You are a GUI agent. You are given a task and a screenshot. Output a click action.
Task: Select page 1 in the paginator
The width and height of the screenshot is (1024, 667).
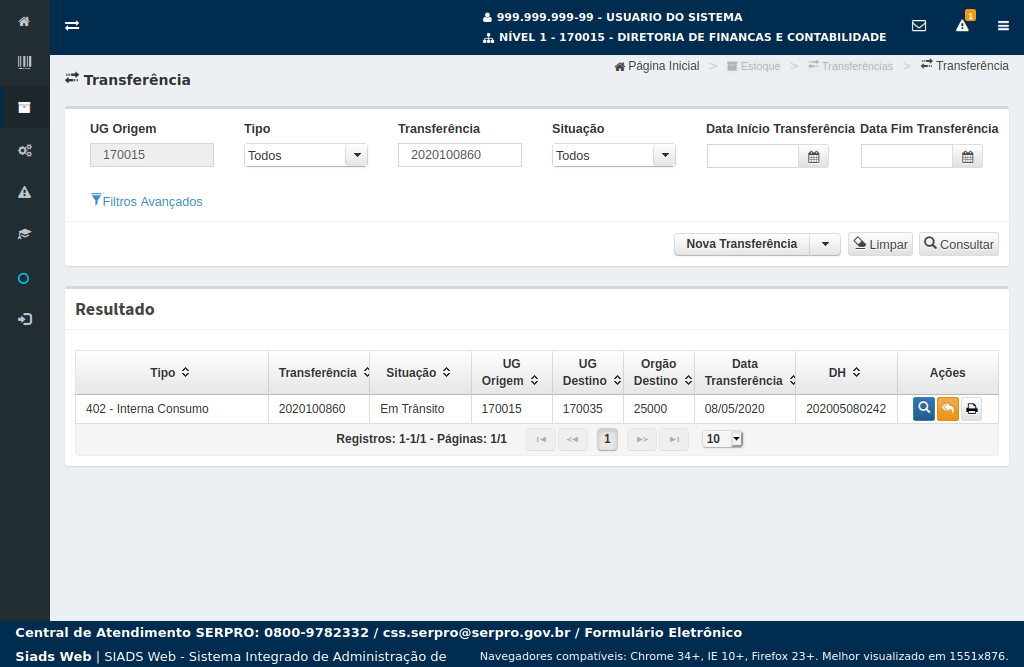607,439
